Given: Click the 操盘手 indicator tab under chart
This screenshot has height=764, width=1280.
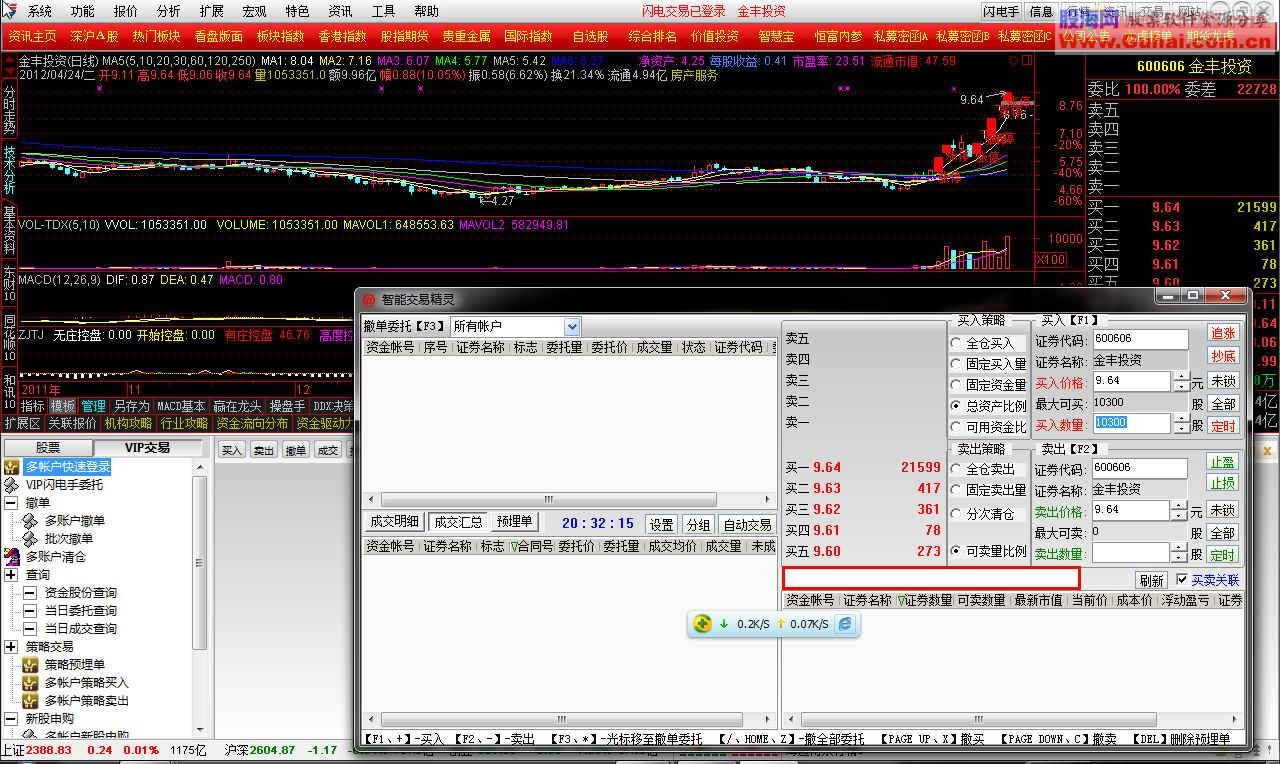Looking at the screenshot, I should (x=287, y=406).
